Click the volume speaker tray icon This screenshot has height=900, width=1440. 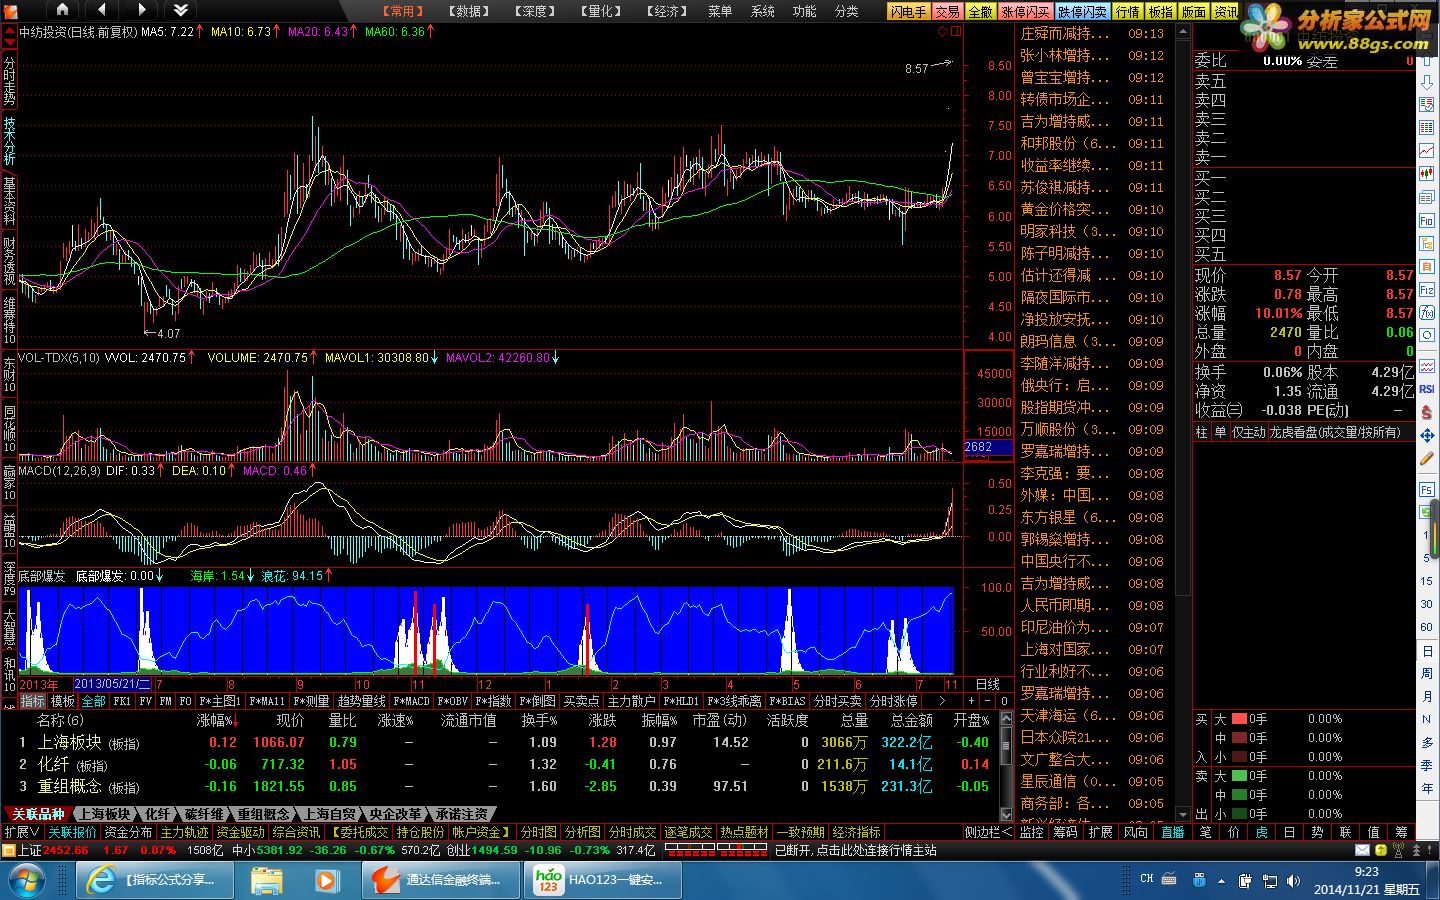coord(1294,881)
